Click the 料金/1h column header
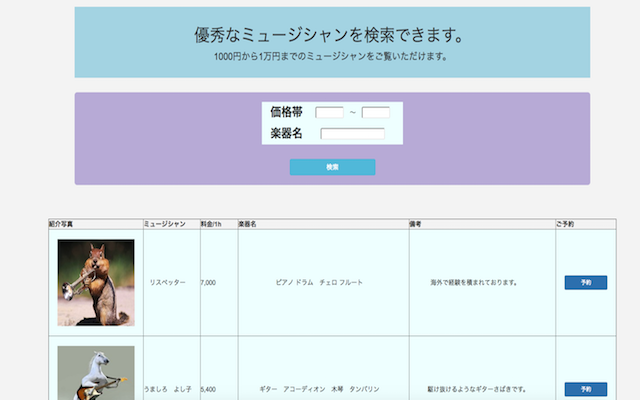 (x=211, y=225)
